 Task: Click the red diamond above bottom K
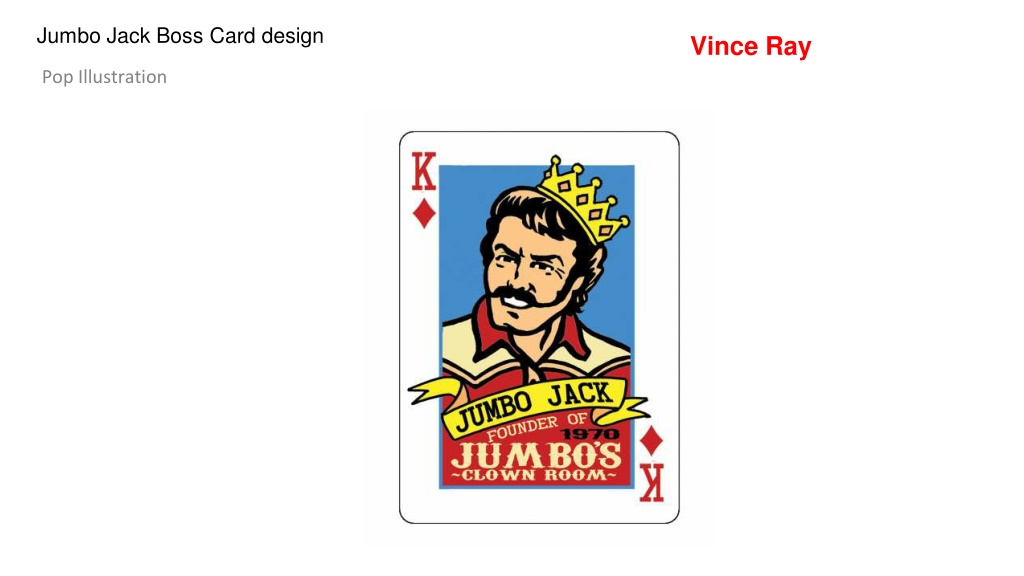[651, 441]
